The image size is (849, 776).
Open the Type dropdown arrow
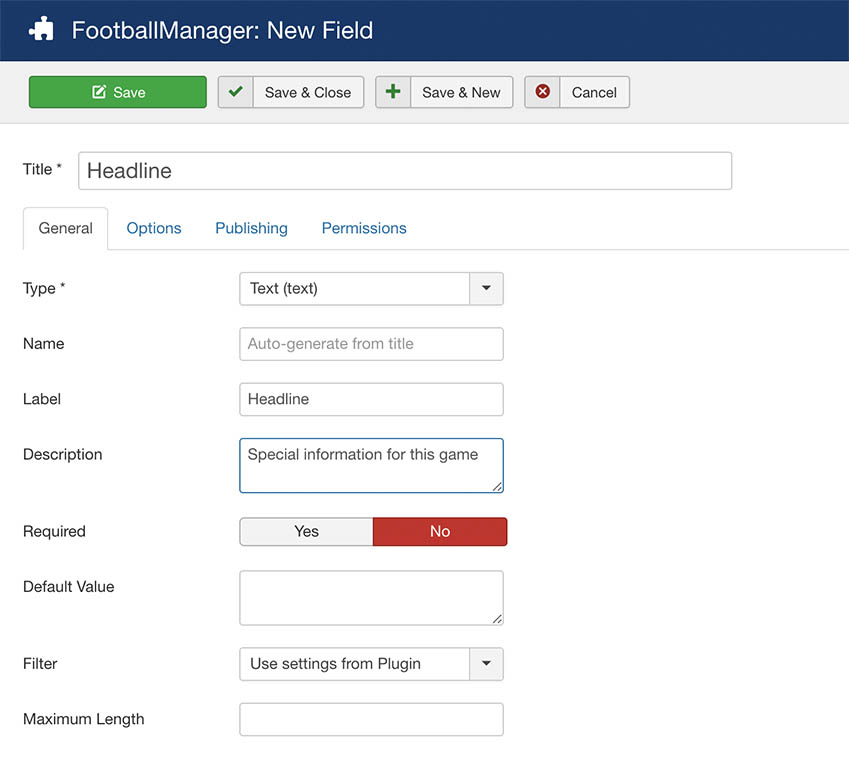(x=486, y=288)
